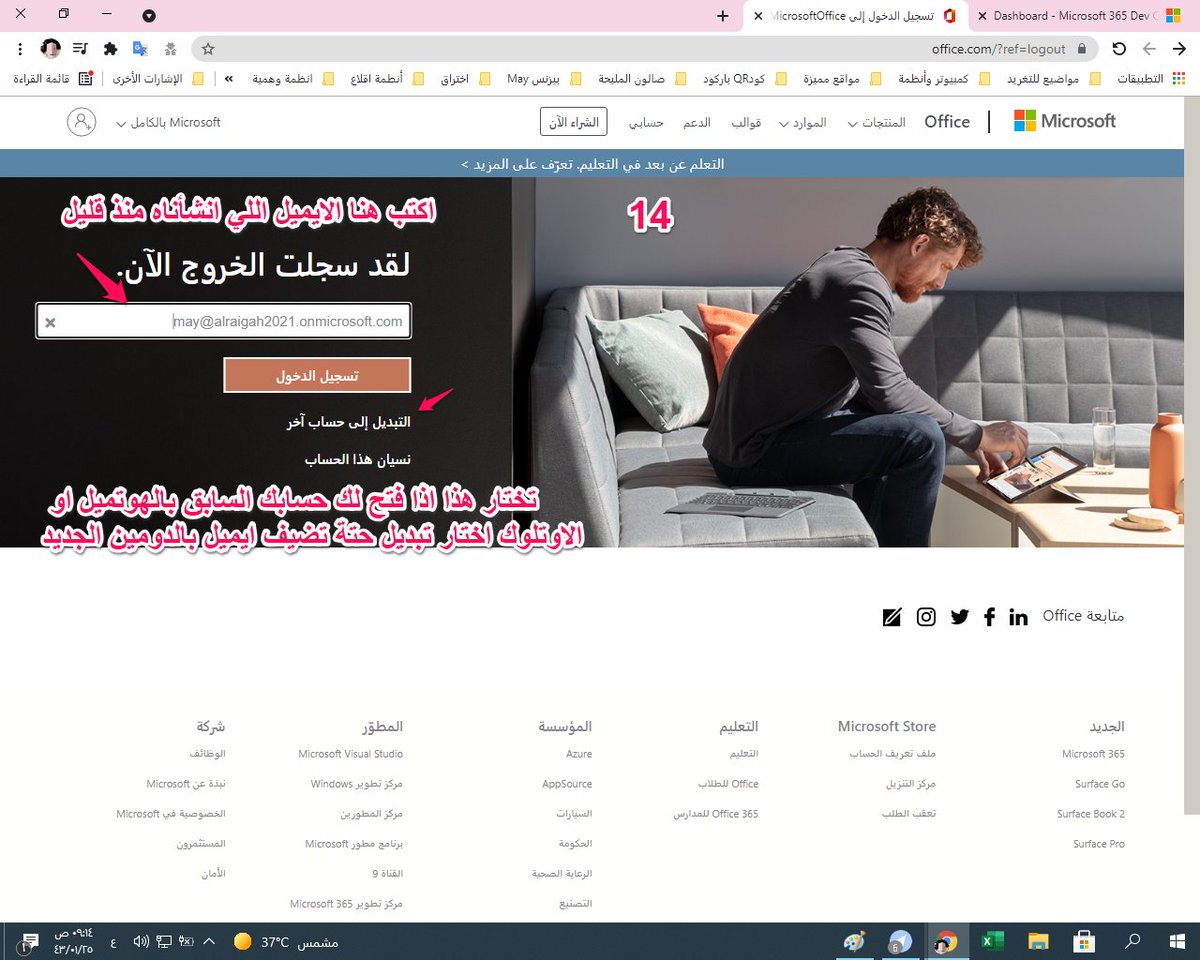
Task: Open the Azure footer link
Action: (579, 754)
